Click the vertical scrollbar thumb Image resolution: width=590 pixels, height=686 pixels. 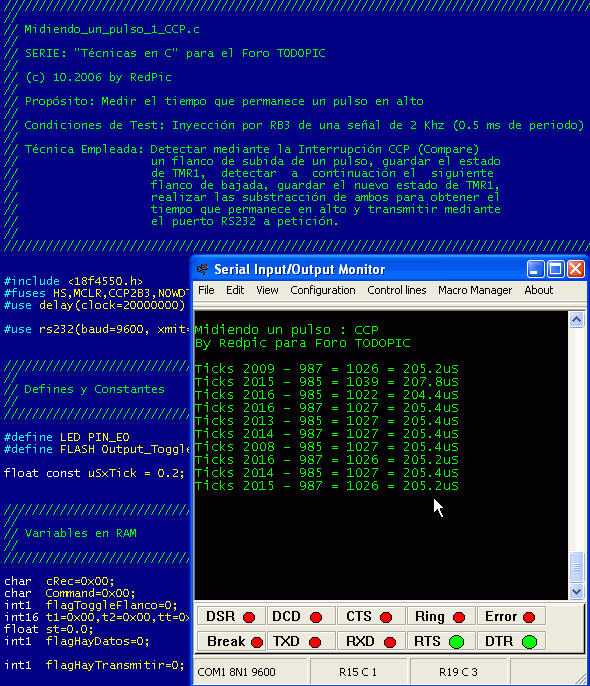pos(576,567)
